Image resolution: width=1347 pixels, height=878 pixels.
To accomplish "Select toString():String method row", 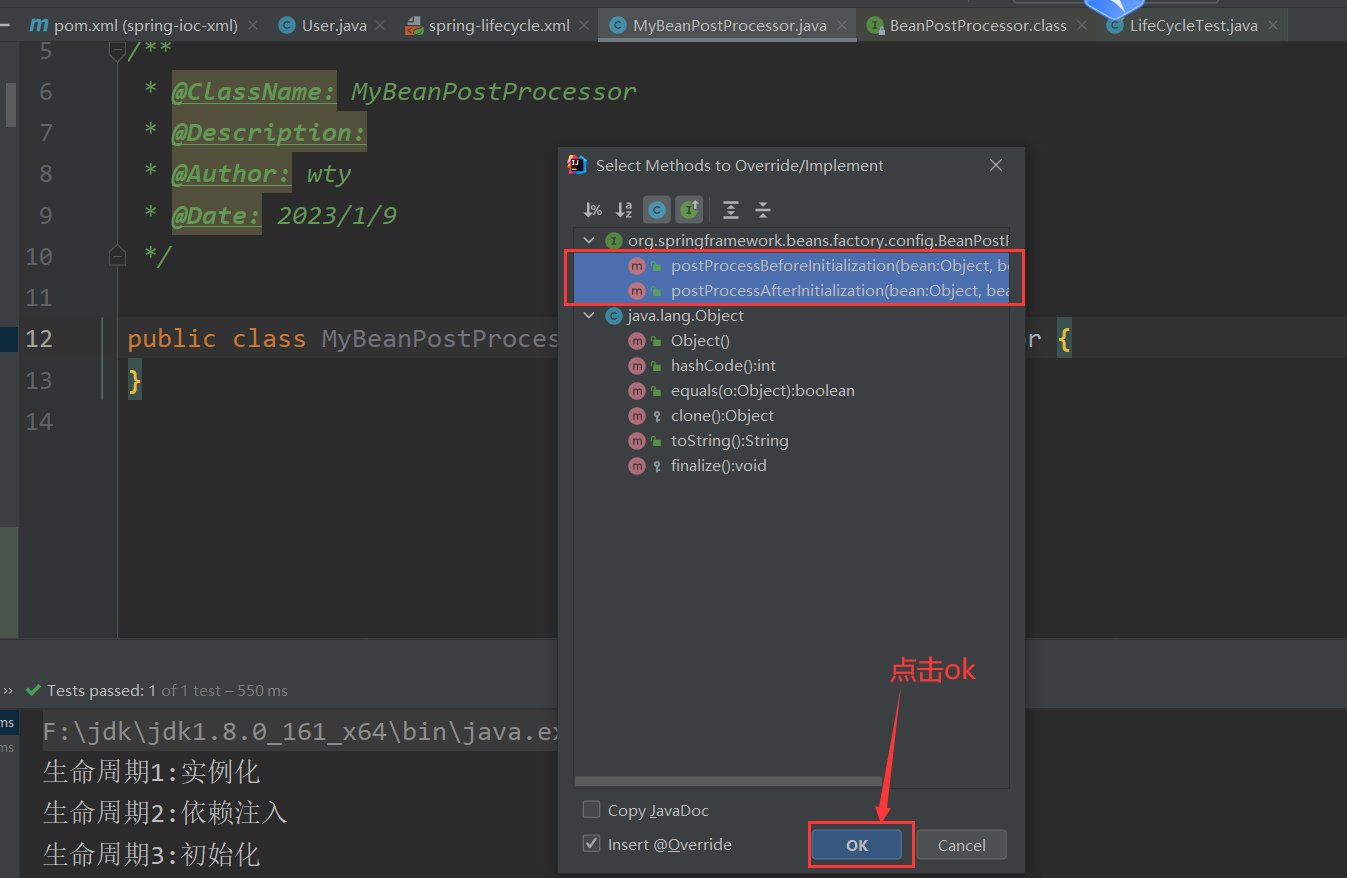I will coord(792,441).
